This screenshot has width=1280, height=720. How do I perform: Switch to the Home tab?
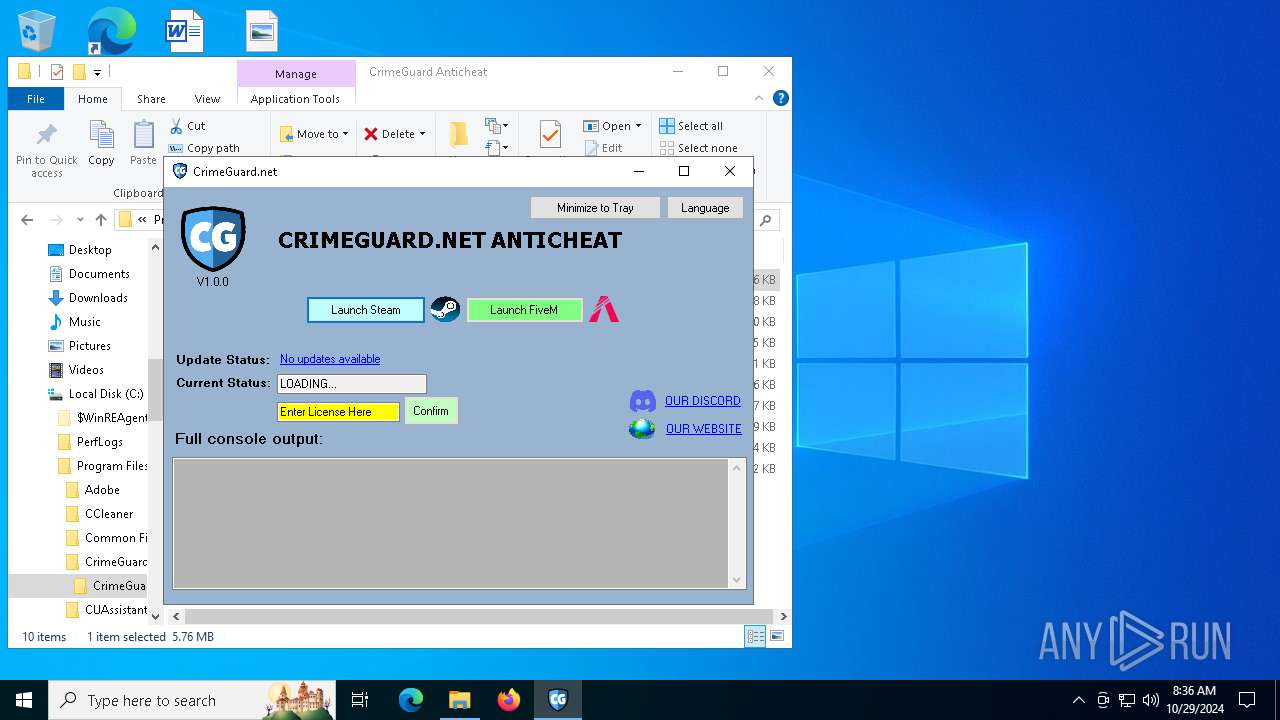pos(93,99)
